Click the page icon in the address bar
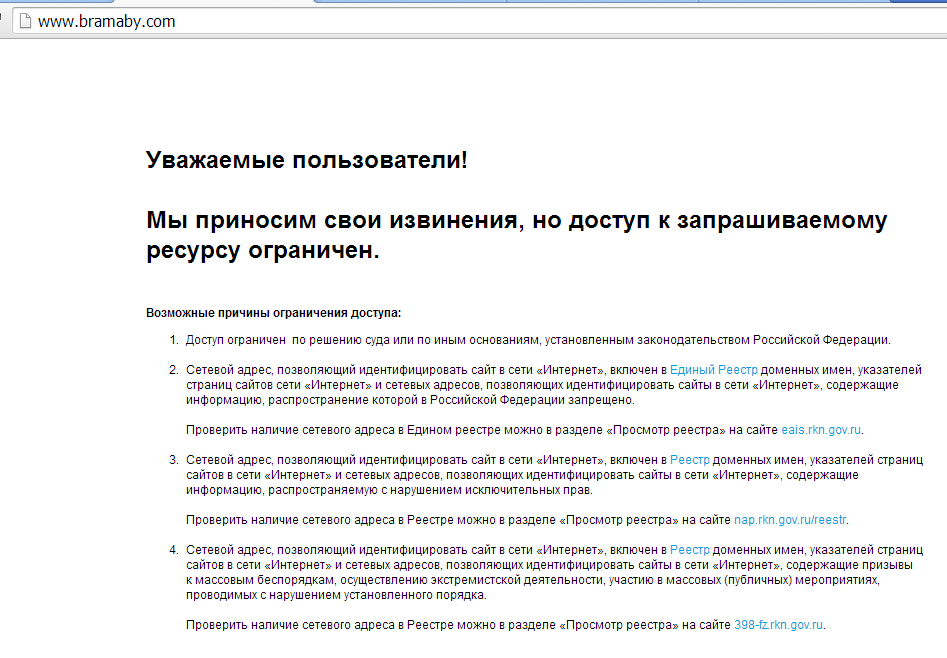 pos(25,21)
